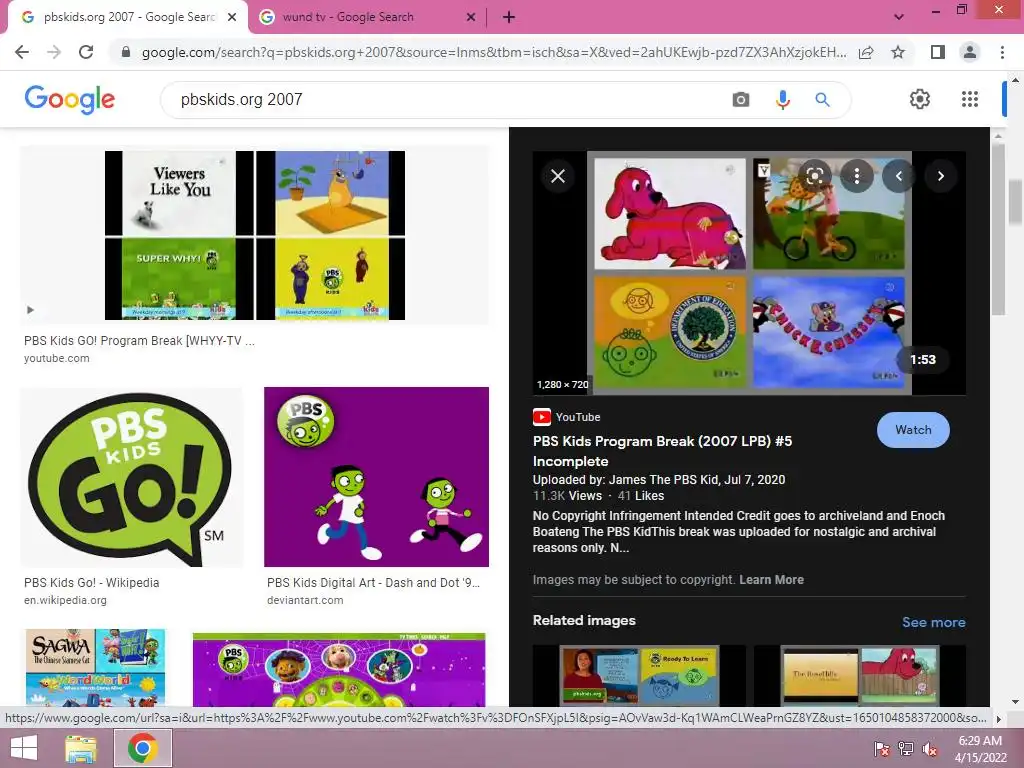The image size is (1024, 768).
Task: Show next image in preview
Action: click(x=940, y=176)
